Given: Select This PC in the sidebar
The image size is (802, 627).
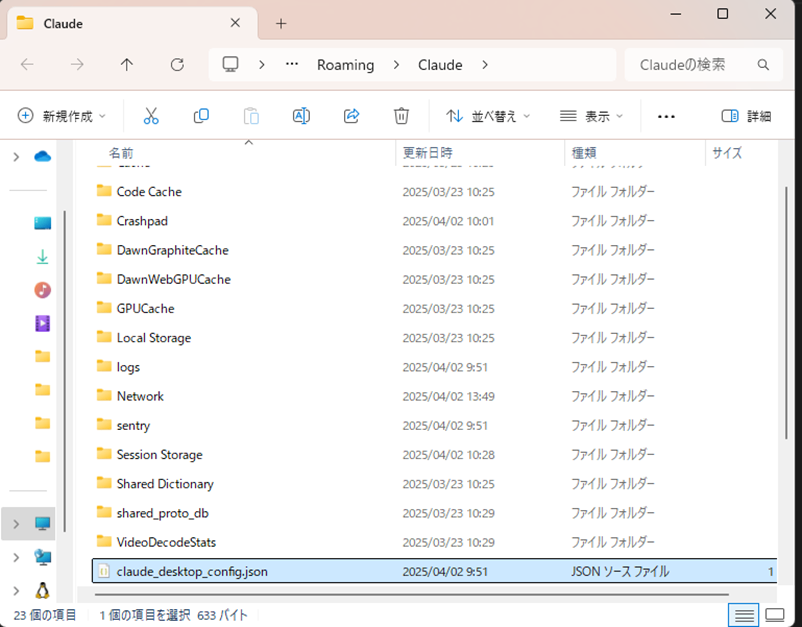Looking at the screenshot, I should point(42,524).
